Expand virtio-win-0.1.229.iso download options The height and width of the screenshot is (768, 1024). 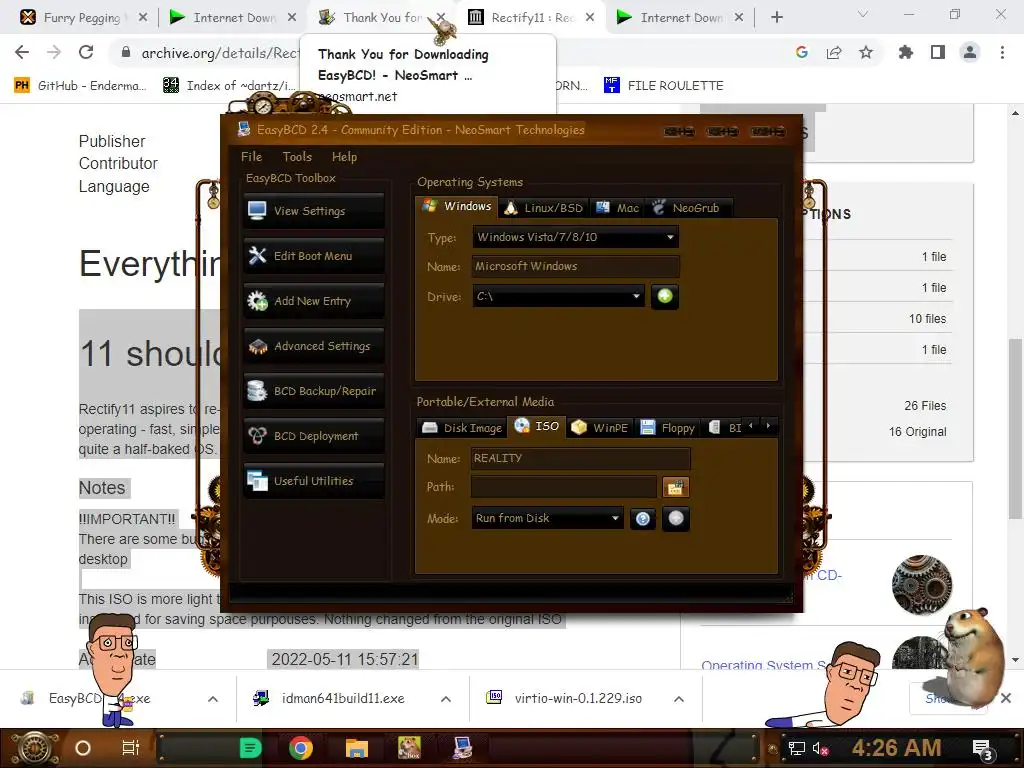(x=679, y=699)
